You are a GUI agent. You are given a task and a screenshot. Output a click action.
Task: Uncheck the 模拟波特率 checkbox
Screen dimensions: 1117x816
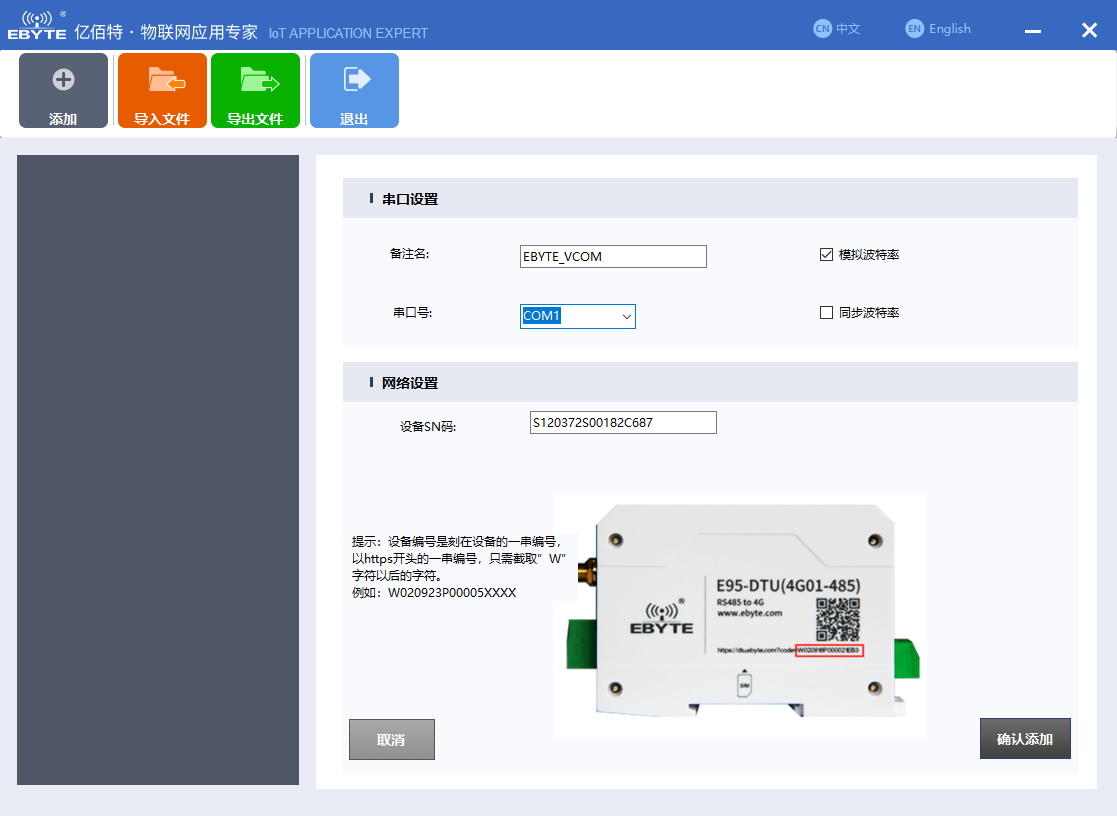coord(826,255)
